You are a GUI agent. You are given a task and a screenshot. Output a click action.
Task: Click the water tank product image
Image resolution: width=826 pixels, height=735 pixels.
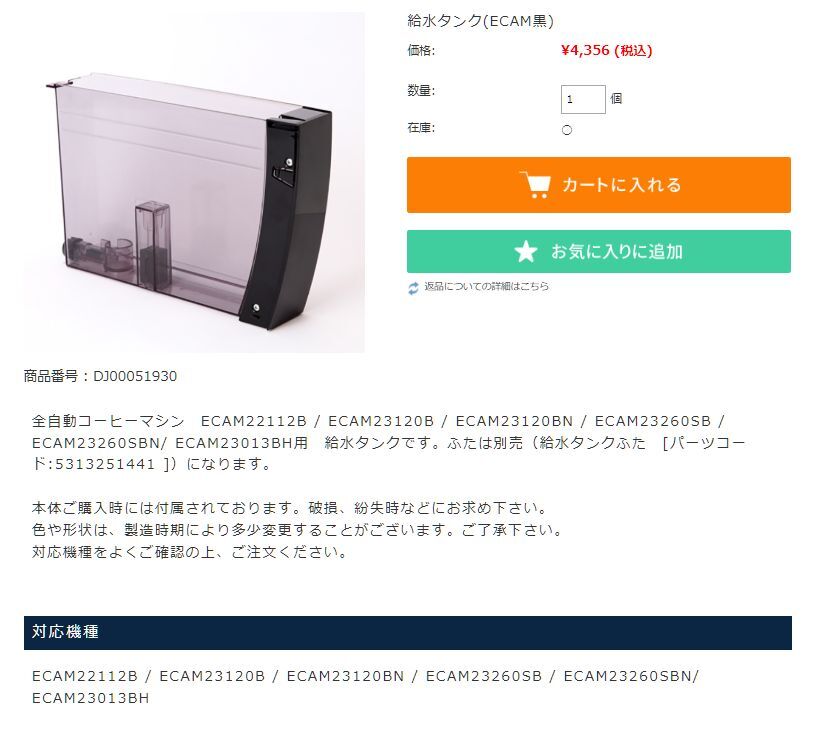point(194,182)
